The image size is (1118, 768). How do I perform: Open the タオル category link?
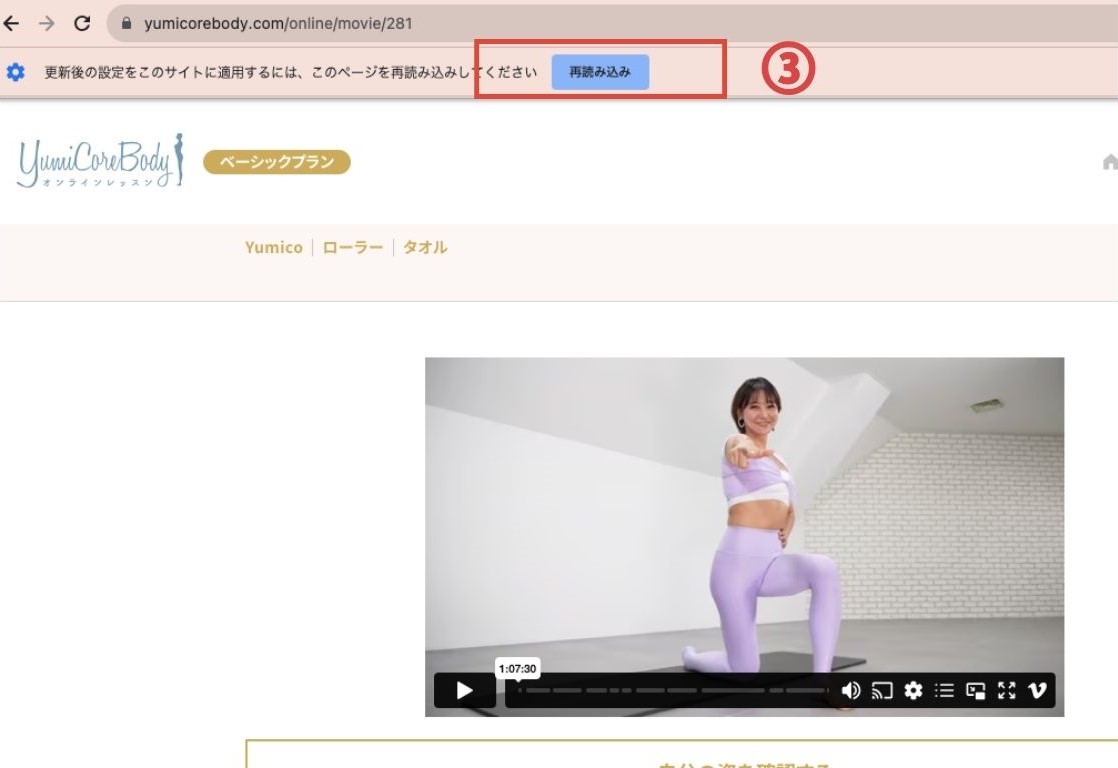(425, 247)
